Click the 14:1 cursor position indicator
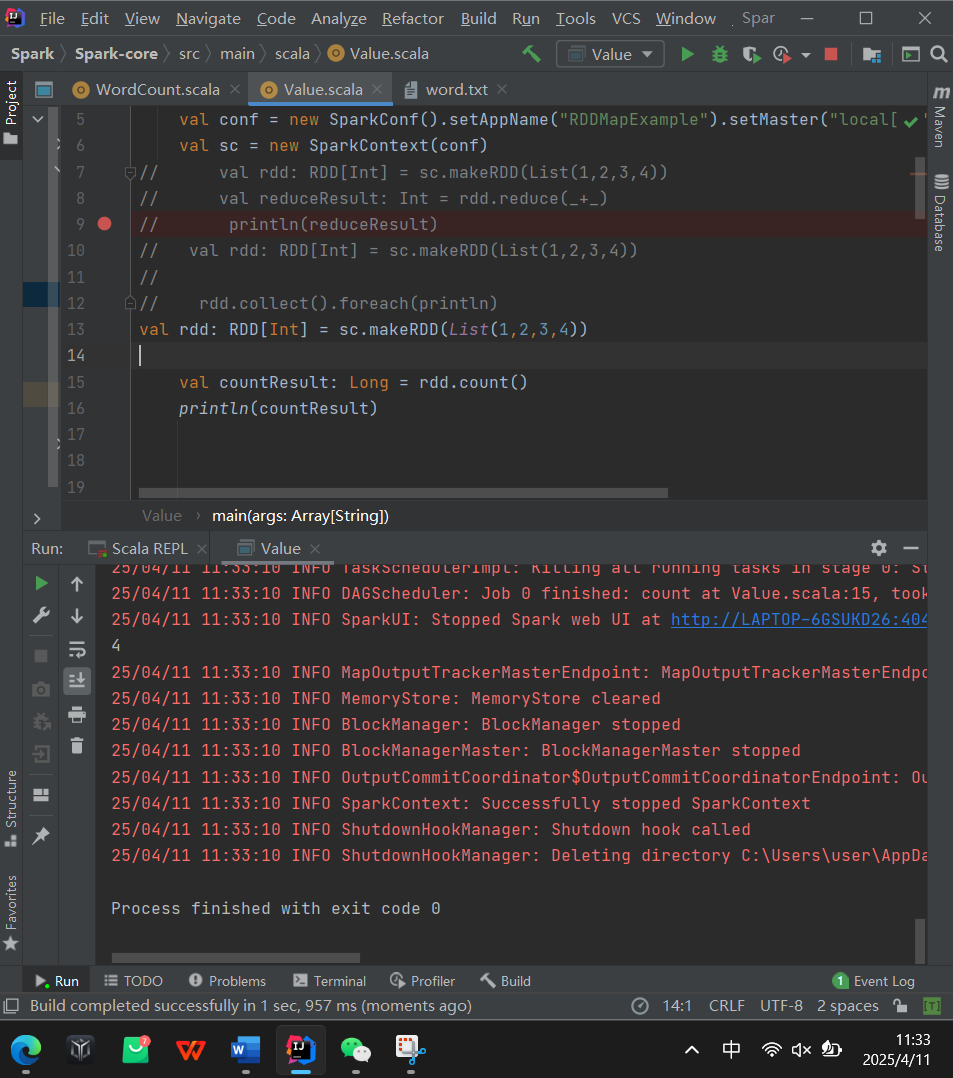Viewport: 953px width, 1078px height. [x=677, y=1006]
